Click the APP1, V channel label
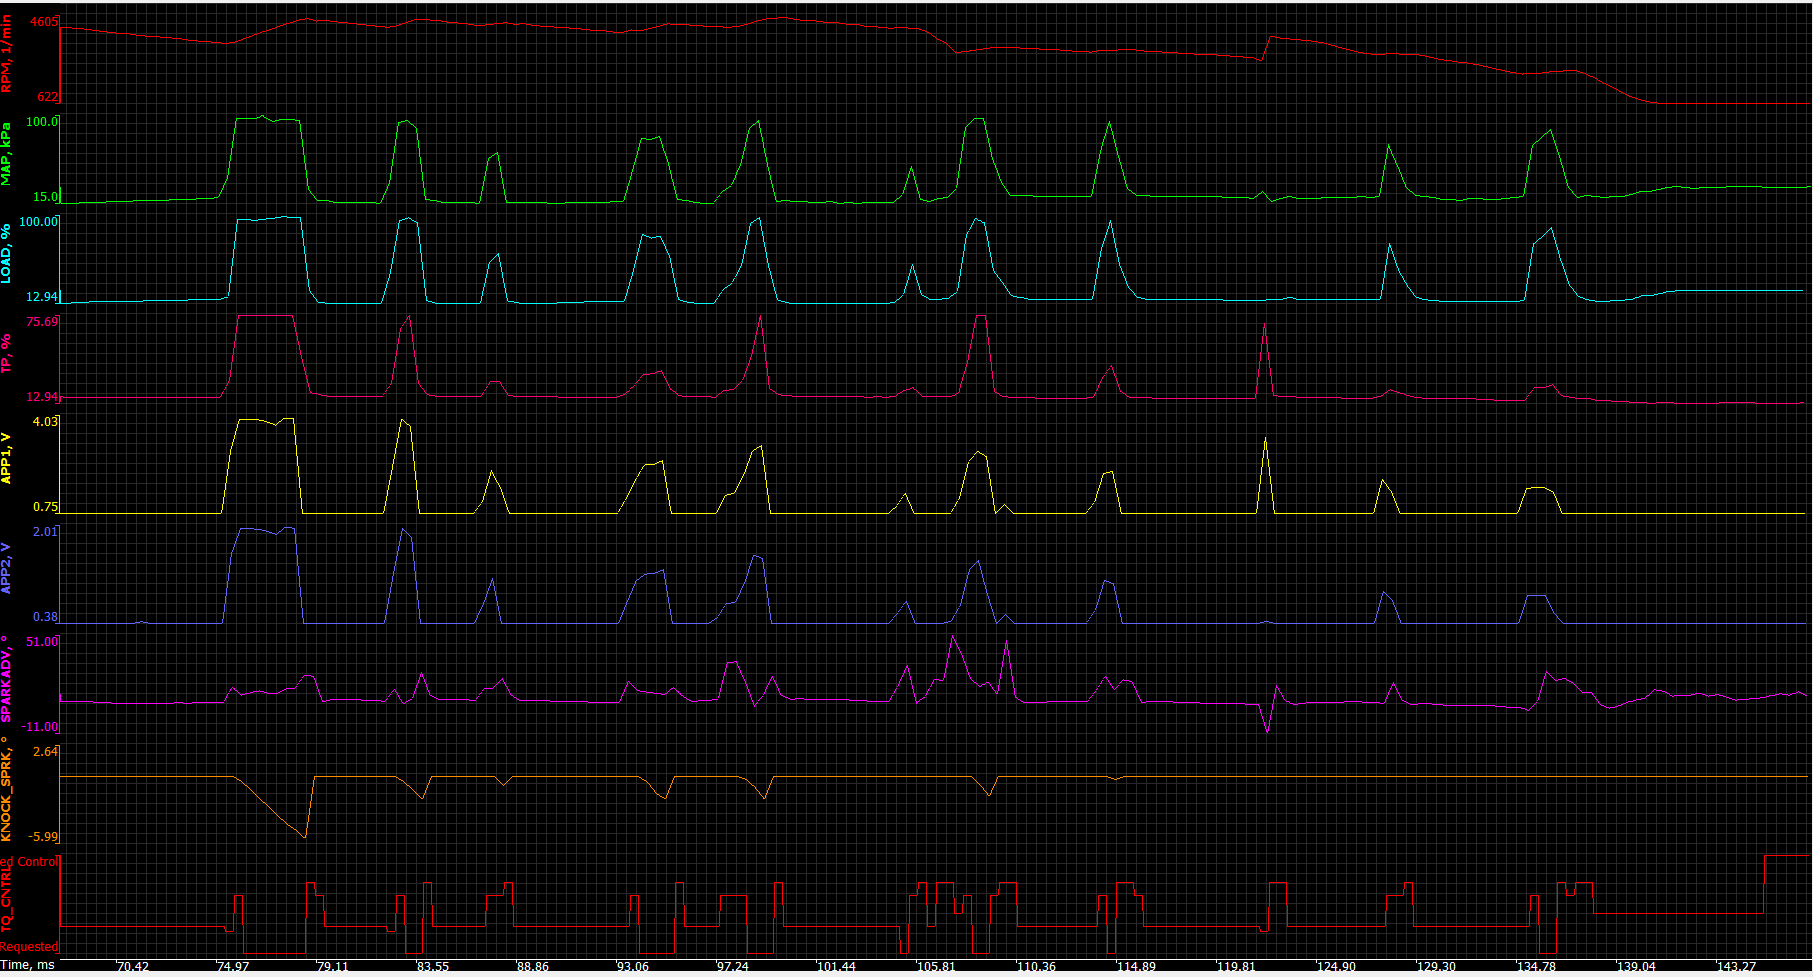This screenshot has height=977, width=1813. click(7, 458)
